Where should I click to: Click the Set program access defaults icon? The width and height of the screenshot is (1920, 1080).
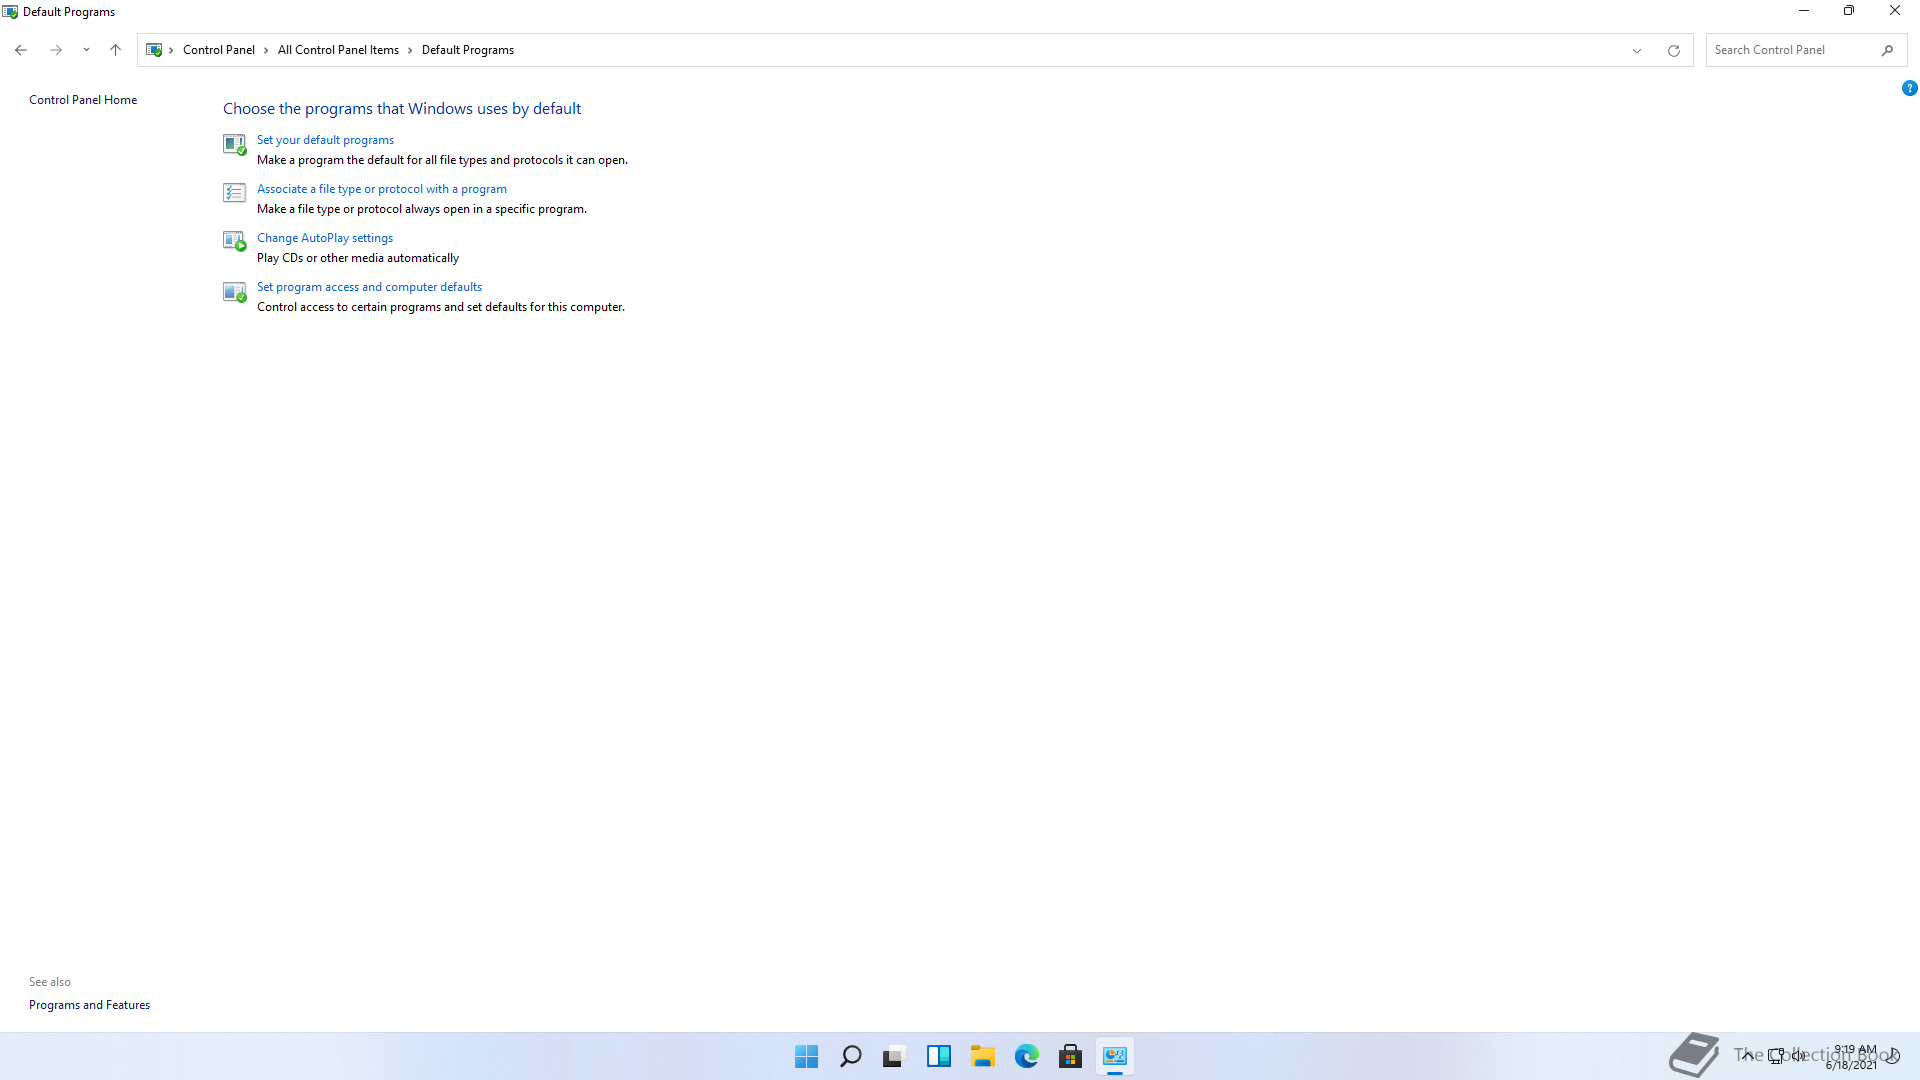click(234, 291)
